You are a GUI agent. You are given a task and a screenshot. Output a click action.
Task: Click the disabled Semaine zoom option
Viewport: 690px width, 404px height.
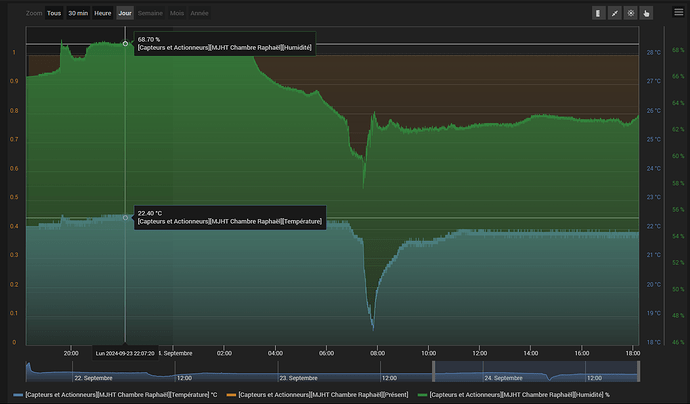[x=150, y=13]
